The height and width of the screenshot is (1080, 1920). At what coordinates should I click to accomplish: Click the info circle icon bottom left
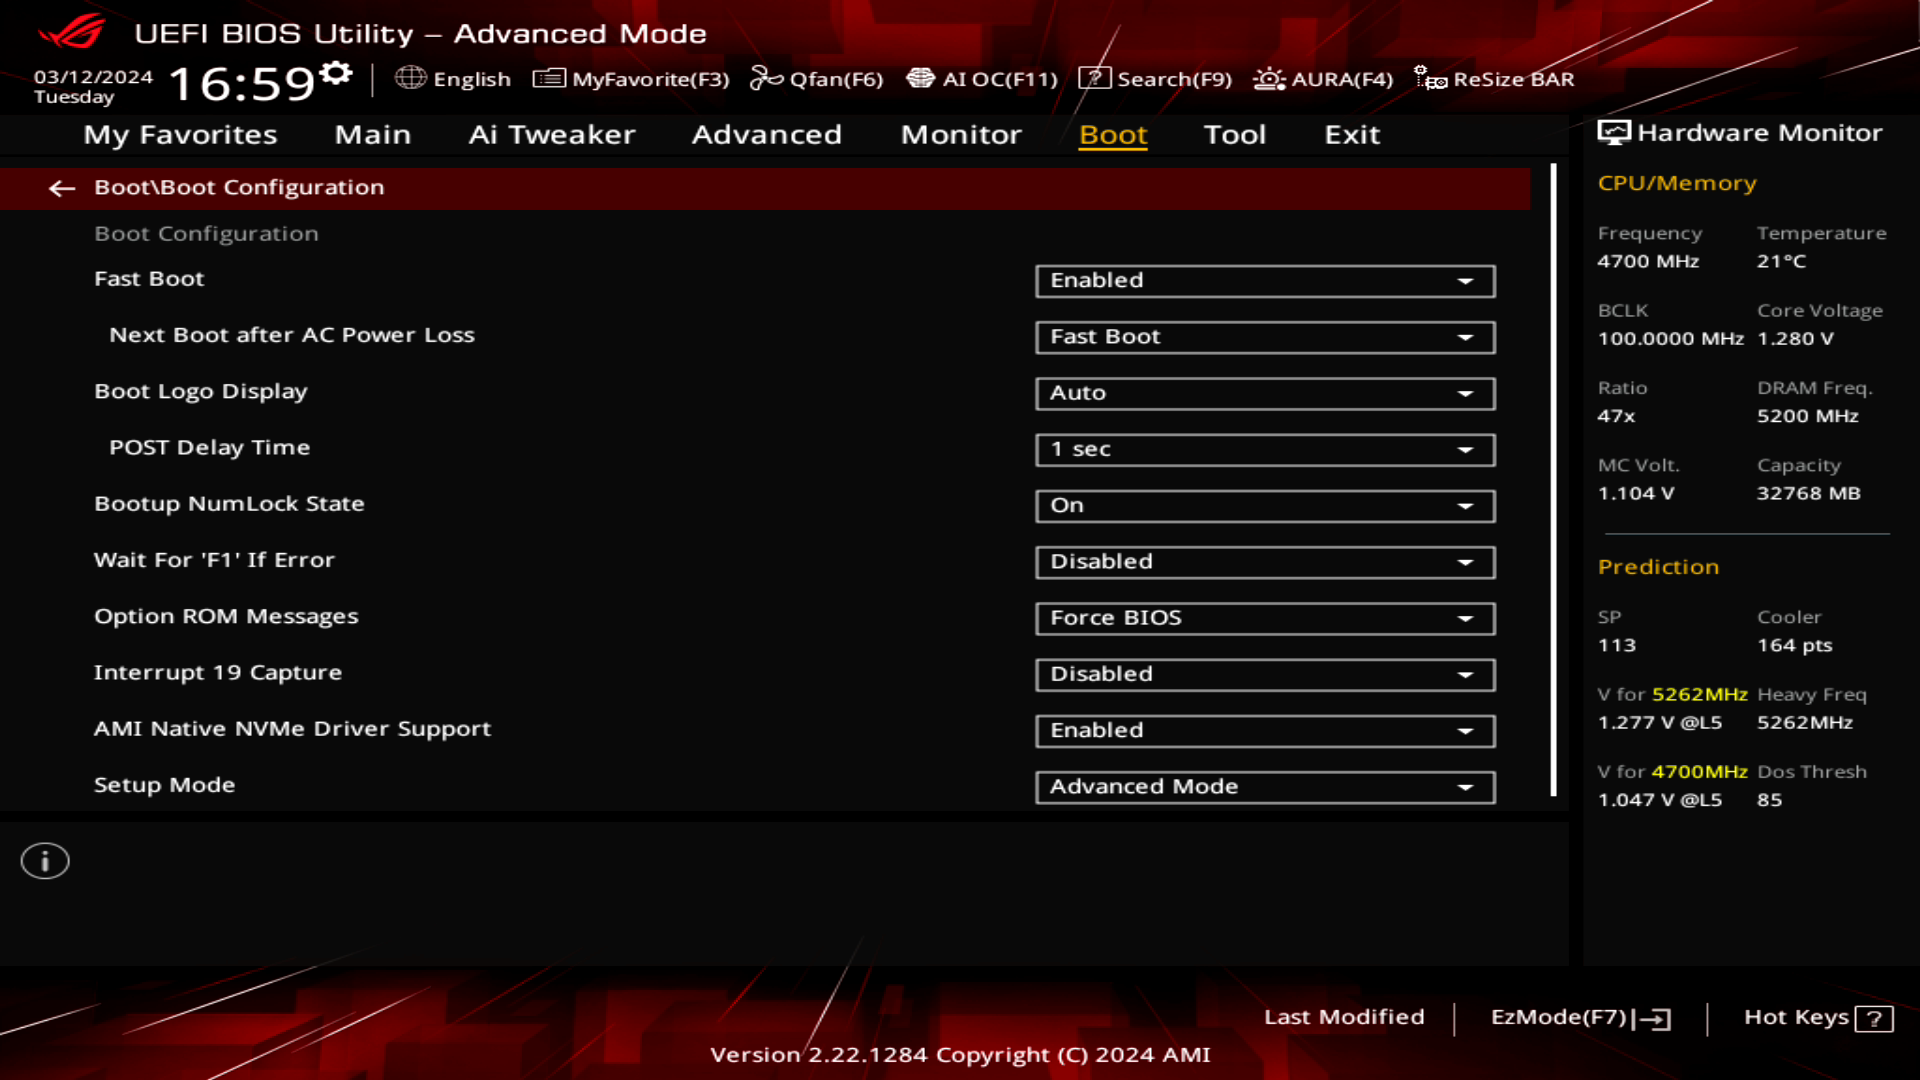[x=44, y=860]
